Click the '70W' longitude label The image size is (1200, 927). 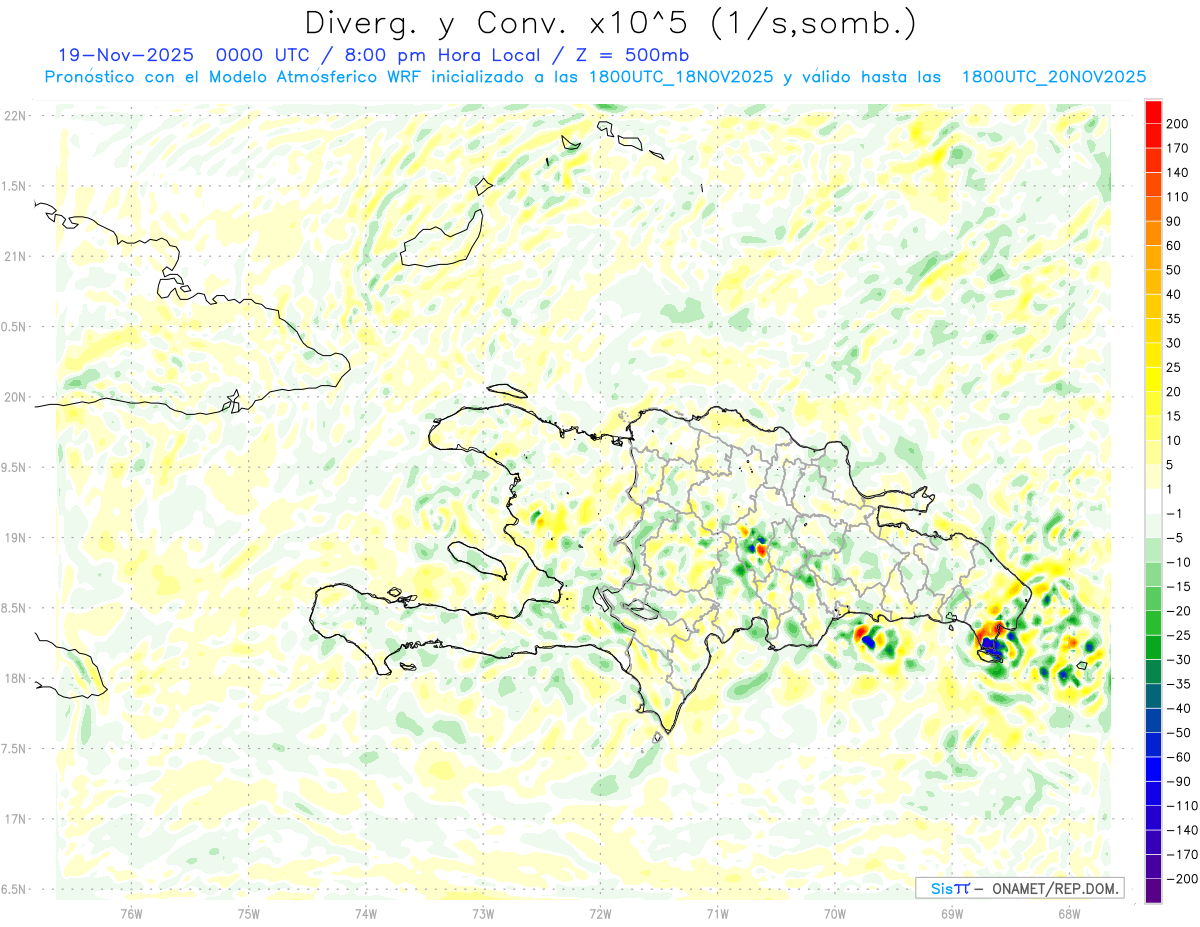(x=835, y=913)
